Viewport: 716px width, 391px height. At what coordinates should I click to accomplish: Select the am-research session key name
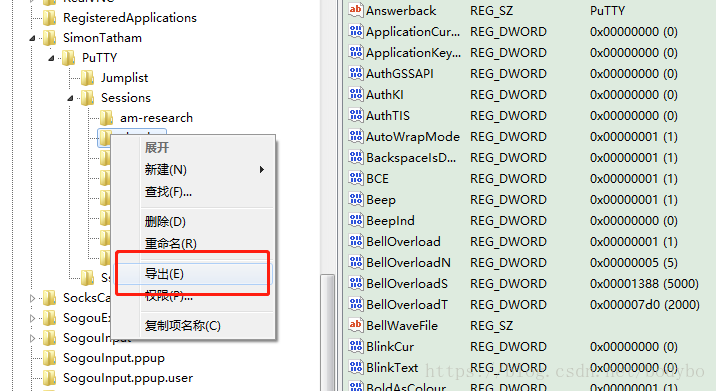(x=156, y=118)
